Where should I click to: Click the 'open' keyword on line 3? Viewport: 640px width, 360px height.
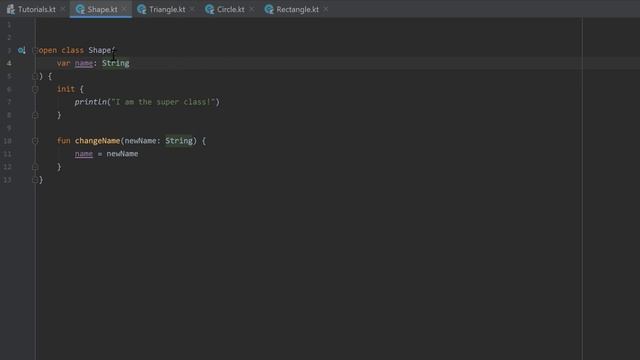48,50
